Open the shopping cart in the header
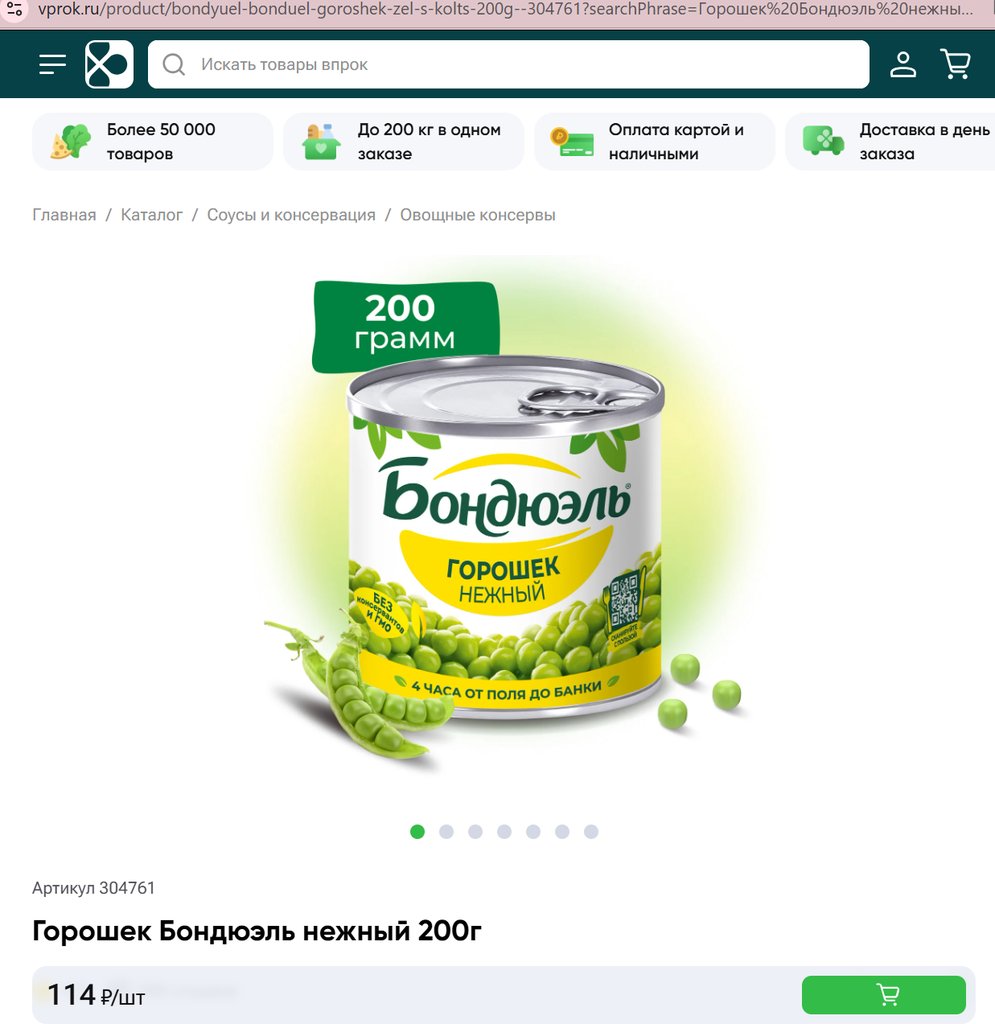Screen dimensions: 995x1024 [x=956, y=64]
